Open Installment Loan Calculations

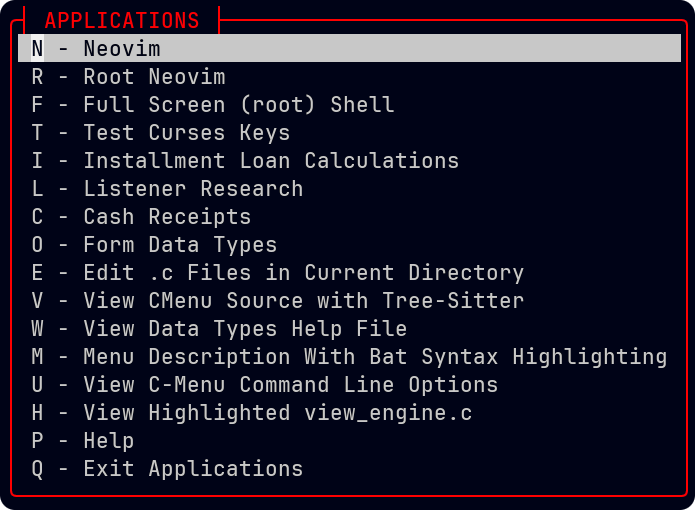tap(270, 161)
